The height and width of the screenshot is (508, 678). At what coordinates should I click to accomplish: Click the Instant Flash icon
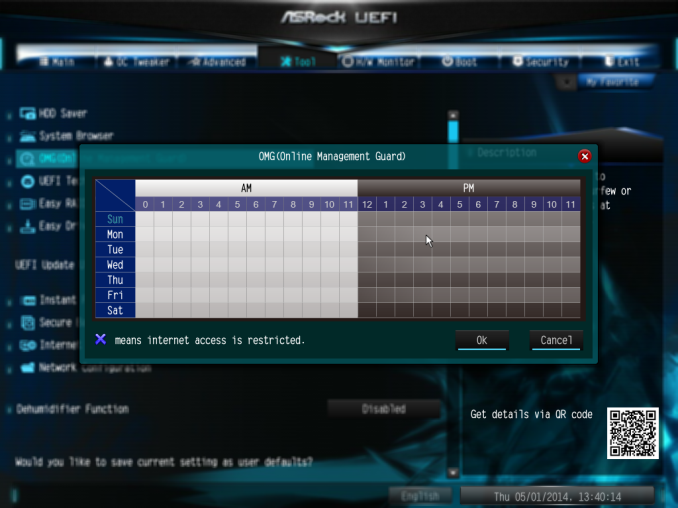[x=29, y=300]
